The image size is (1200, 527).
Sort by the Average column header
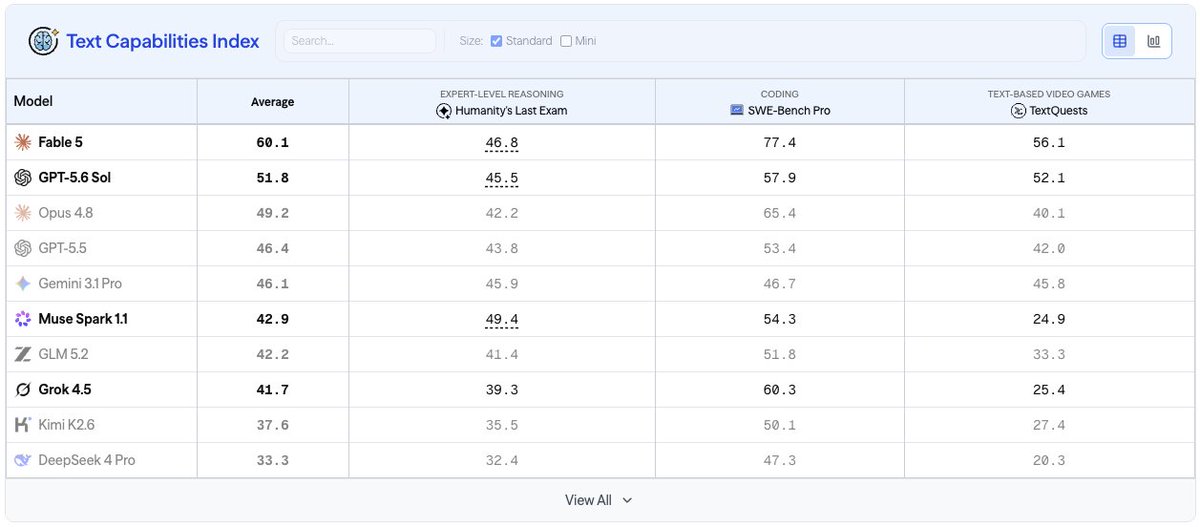pyautogui.click(x=272, y=102)
